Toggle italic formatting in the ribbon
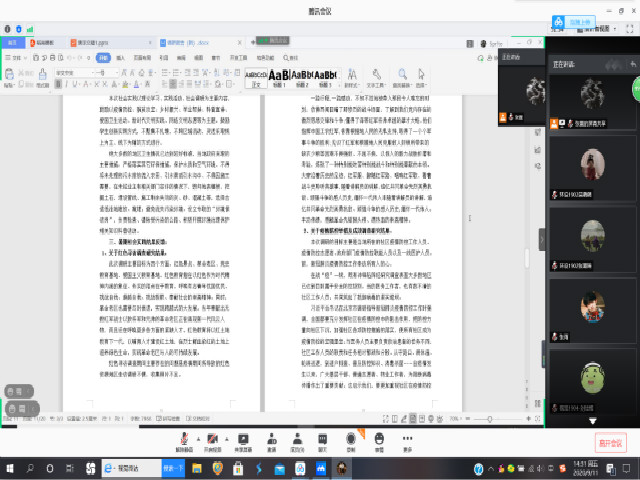This screenshot has height=480, width=640. coord(66,84)
